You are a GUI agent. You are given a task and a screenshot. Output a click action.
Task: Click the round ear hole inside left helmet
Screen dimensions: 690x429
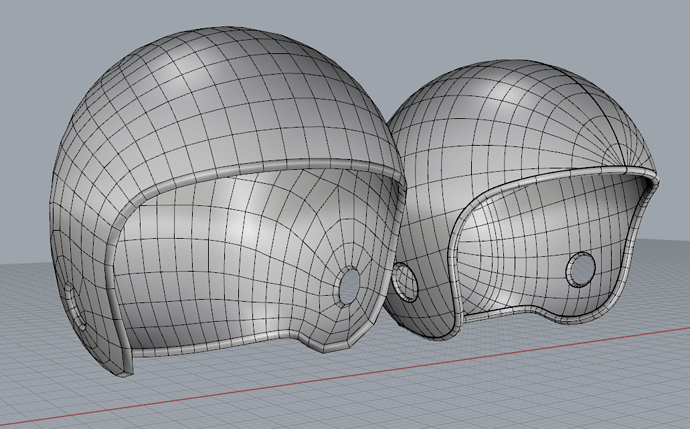(x=349, y=286)
